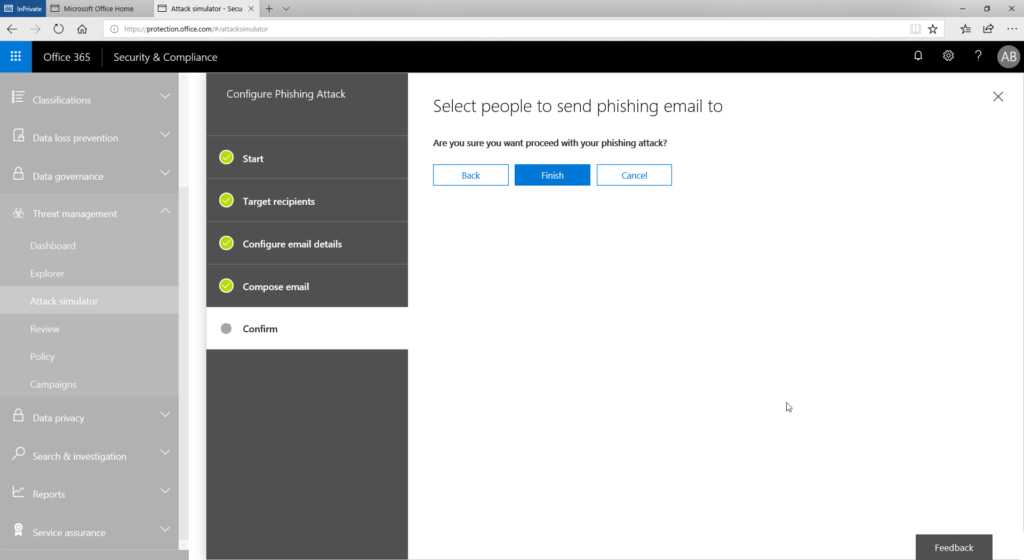Open the Office 365 app launcher waffle
Image resolution: width=1024 pixels, height=560 pixels.
[16, 57]
